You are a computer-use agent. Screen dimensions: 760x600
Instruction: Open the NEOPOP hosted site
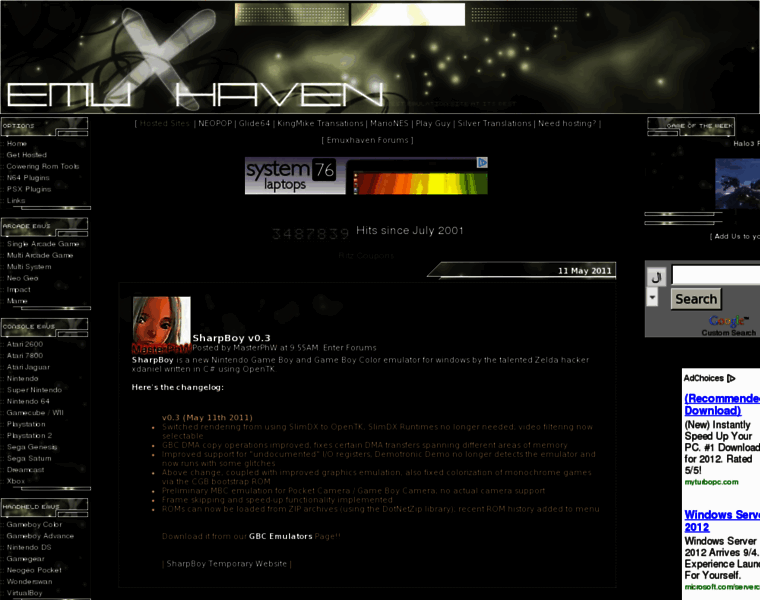[x=215, y=124]
